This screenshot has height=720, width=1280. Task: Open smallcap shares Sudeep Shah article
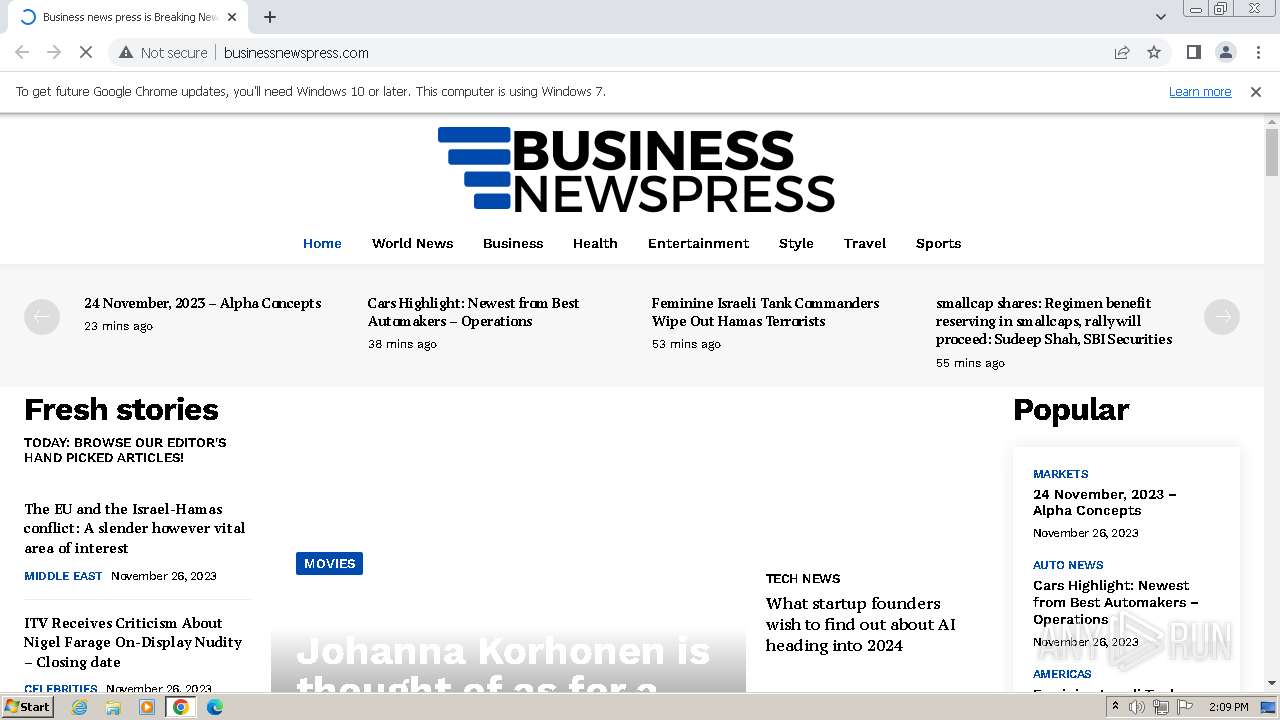[x=1054, y=321]
